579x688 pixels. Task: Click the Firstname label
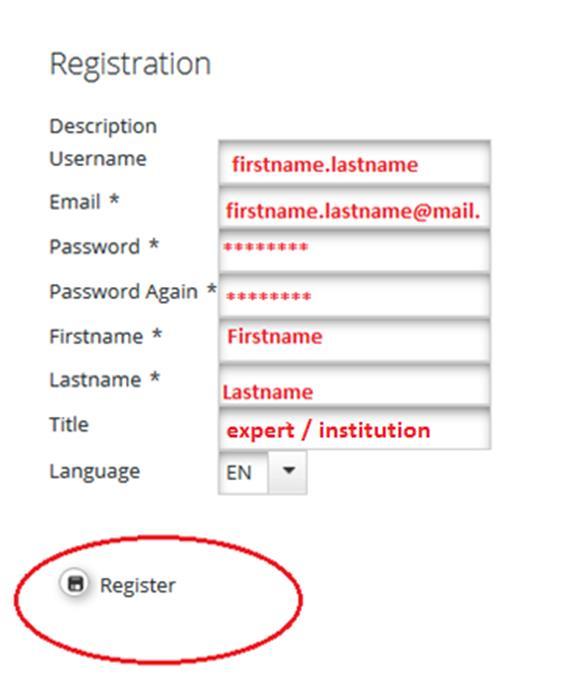96,337
